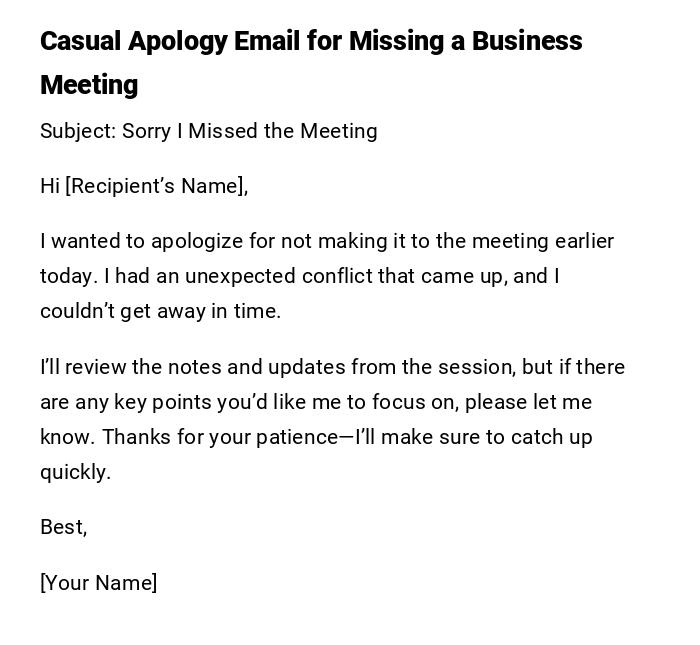Click the word 'quickly.' ending the second paragraph
Viewport: 700px width, 645px height.
(75, 472)
